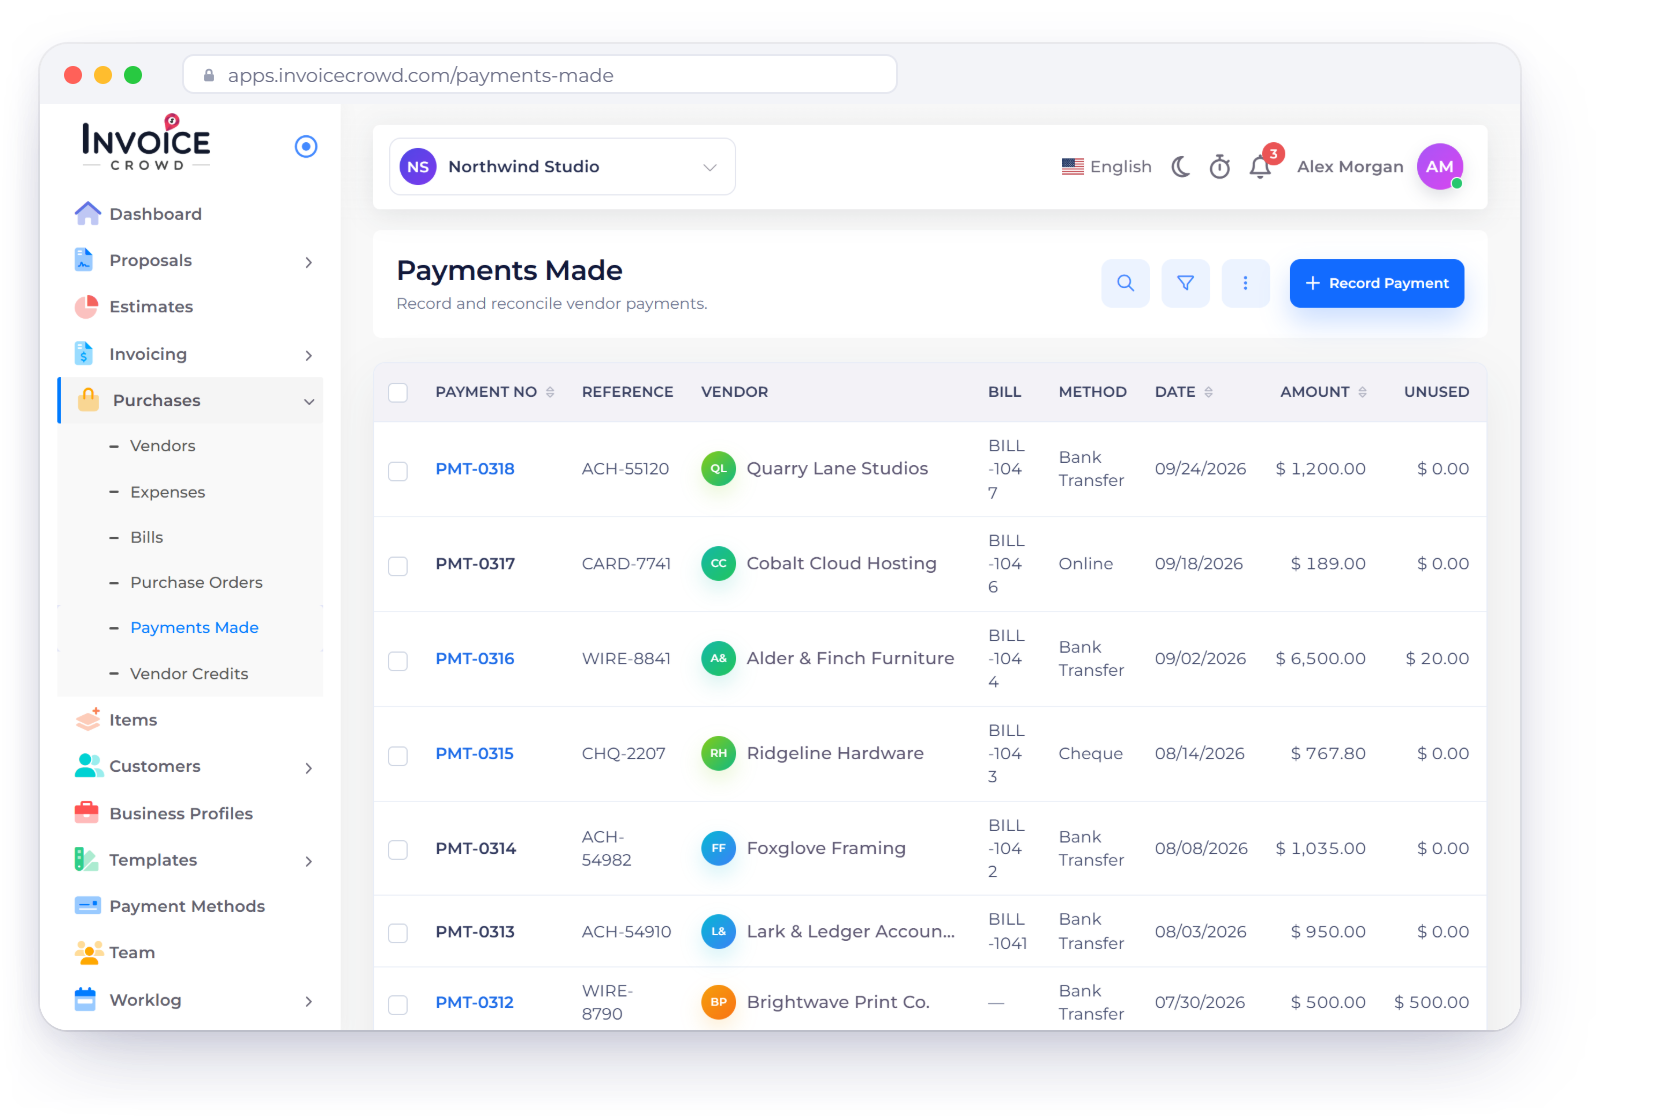Click the Dashboard home icon

pos(88,213)
